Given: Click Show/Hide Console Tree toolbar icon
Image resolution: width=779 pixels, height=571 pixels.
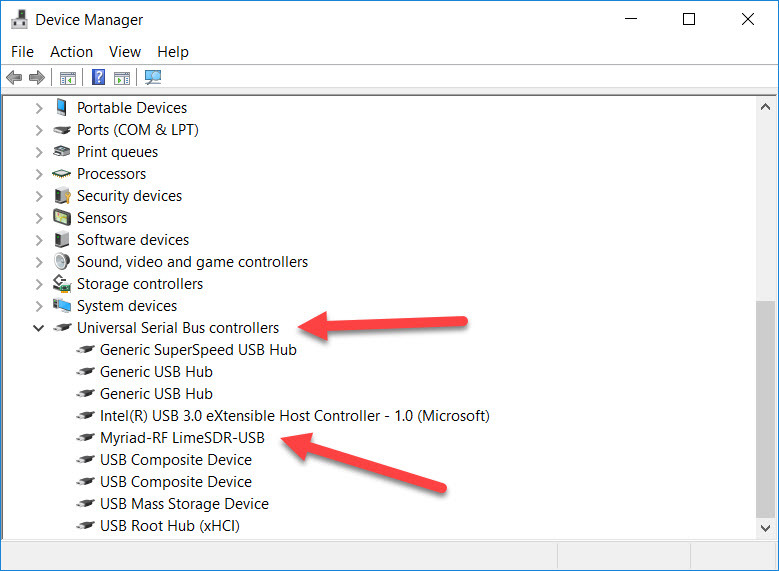Looking at the screenshot, I should pos(68,77).
